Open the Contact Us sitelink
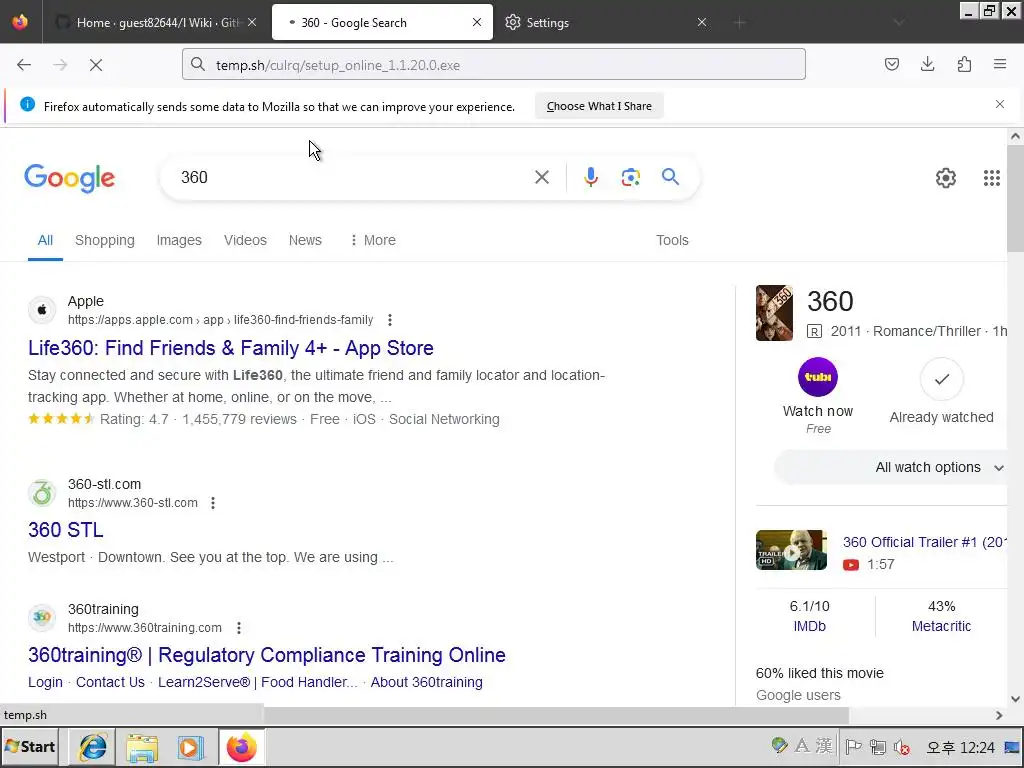 point(110,682)
